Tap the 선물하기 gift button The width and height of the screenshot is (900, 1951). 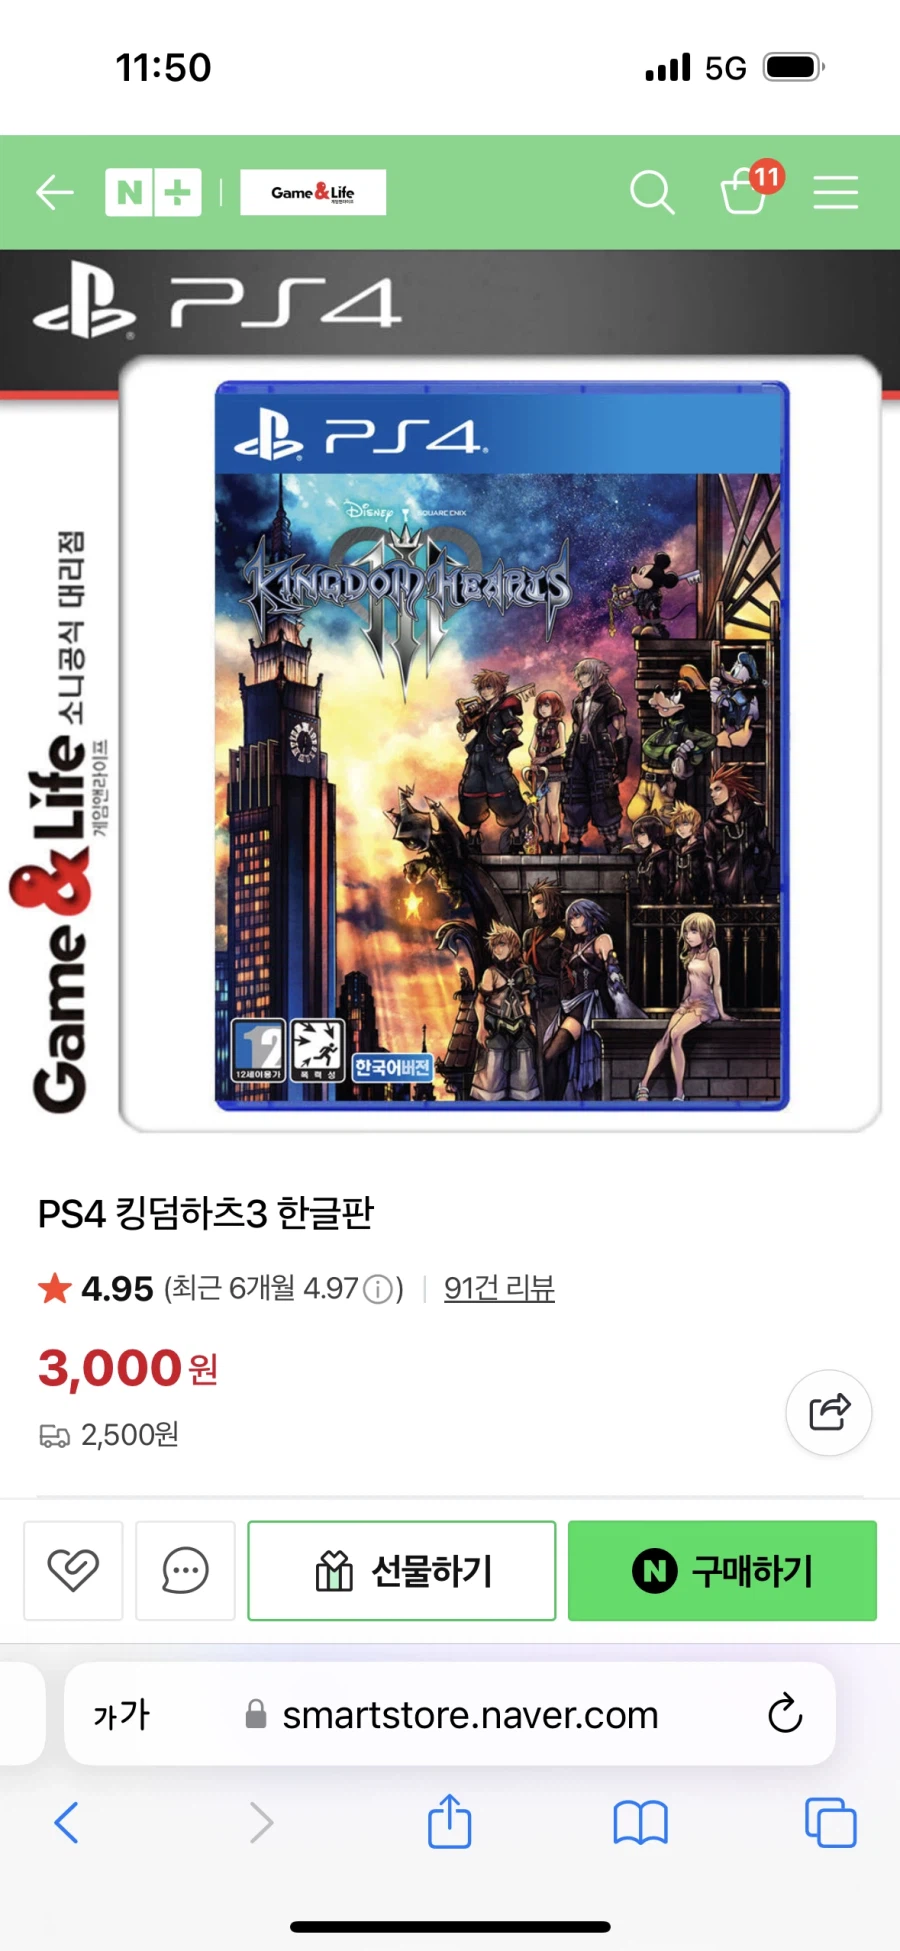point(402,1570)
